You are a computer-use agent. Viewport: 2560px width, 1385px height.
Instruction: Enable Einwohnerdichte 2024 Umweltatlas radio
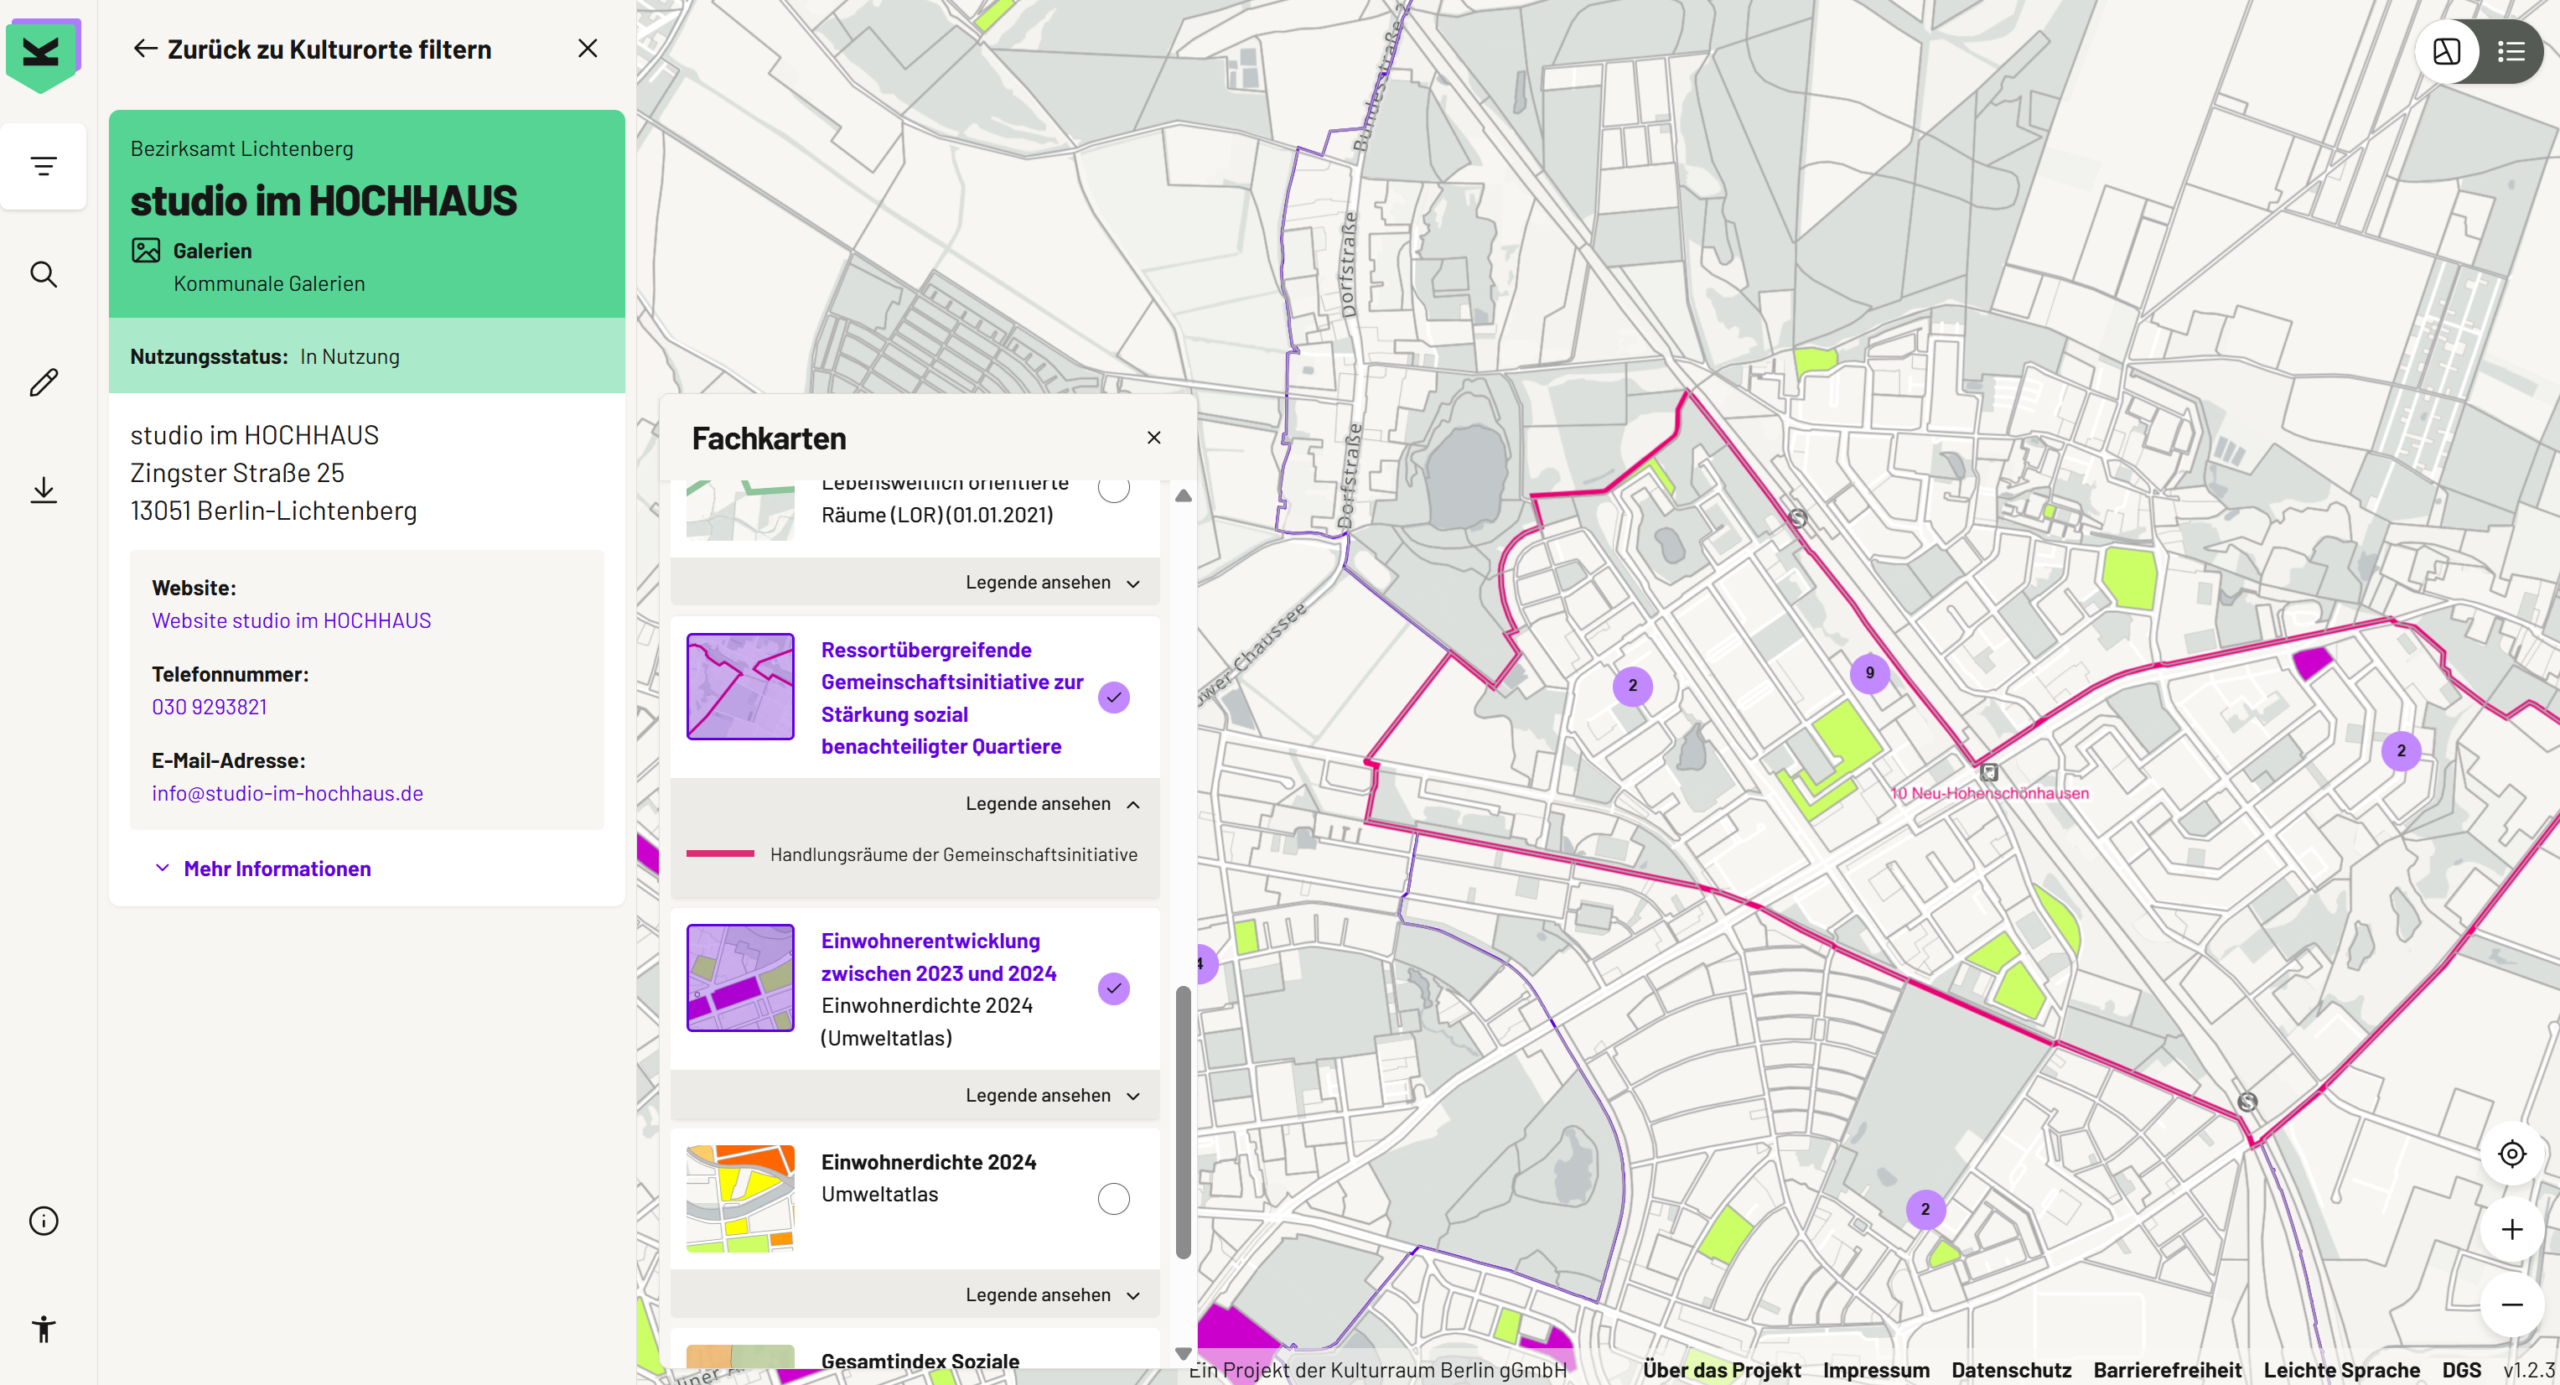[1113, 1198]
